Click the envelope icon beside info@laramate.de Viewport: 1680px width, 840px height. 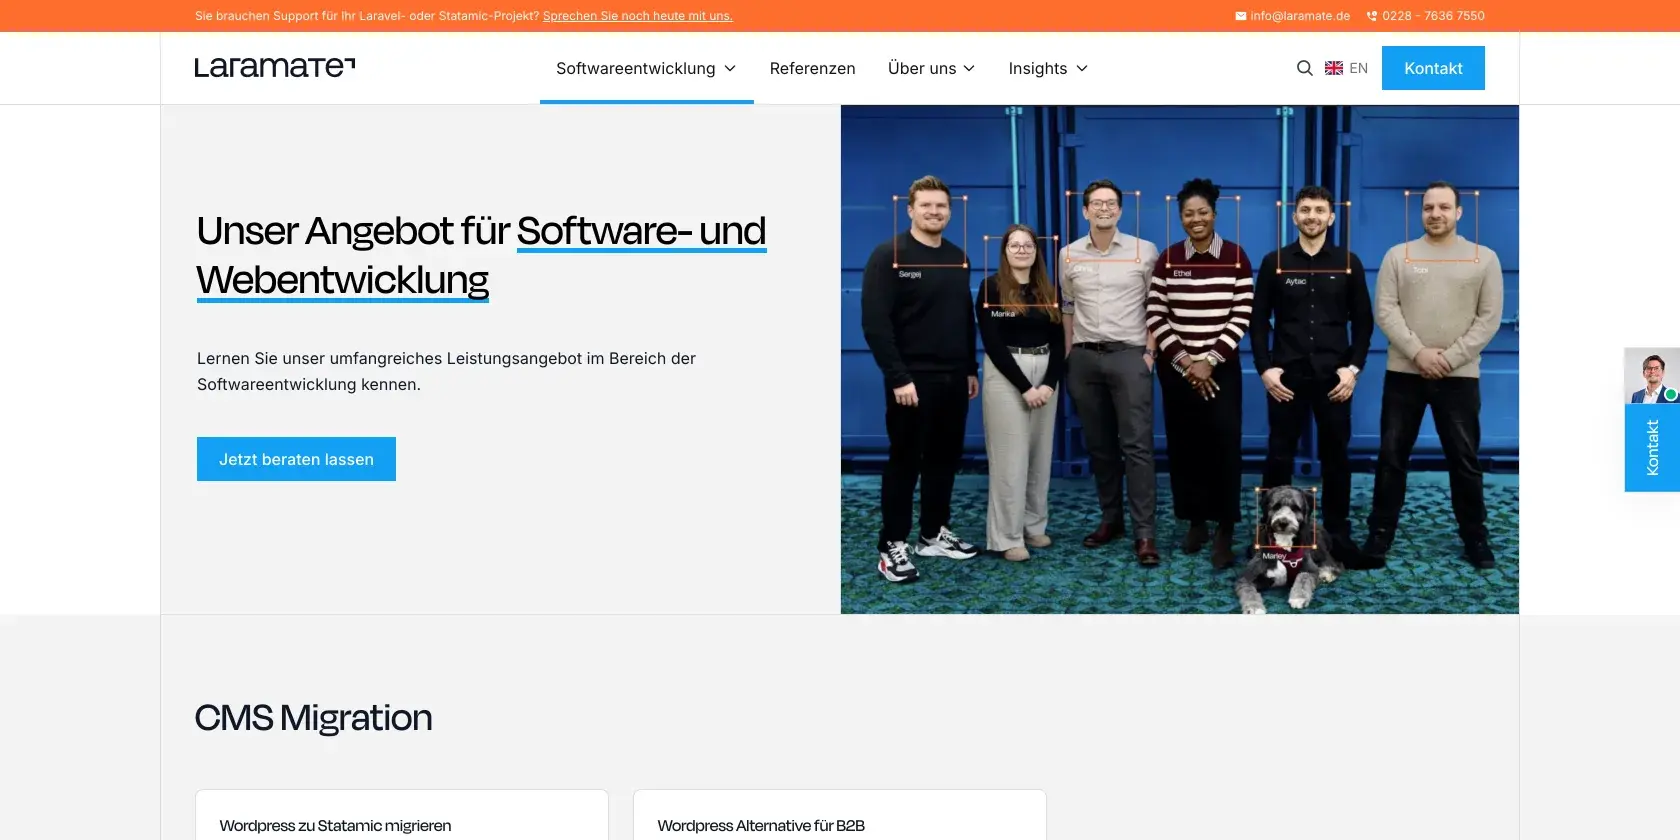point(1240,16)
